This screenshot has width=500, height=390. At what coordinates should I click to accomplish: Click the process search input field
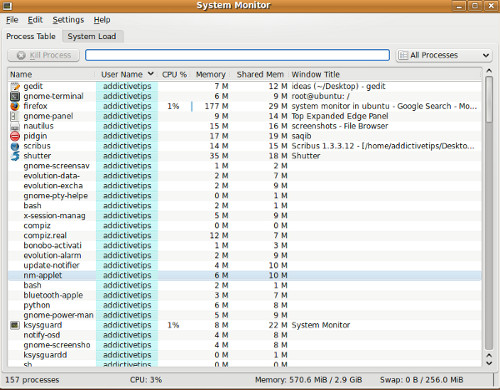pos(237,55)
